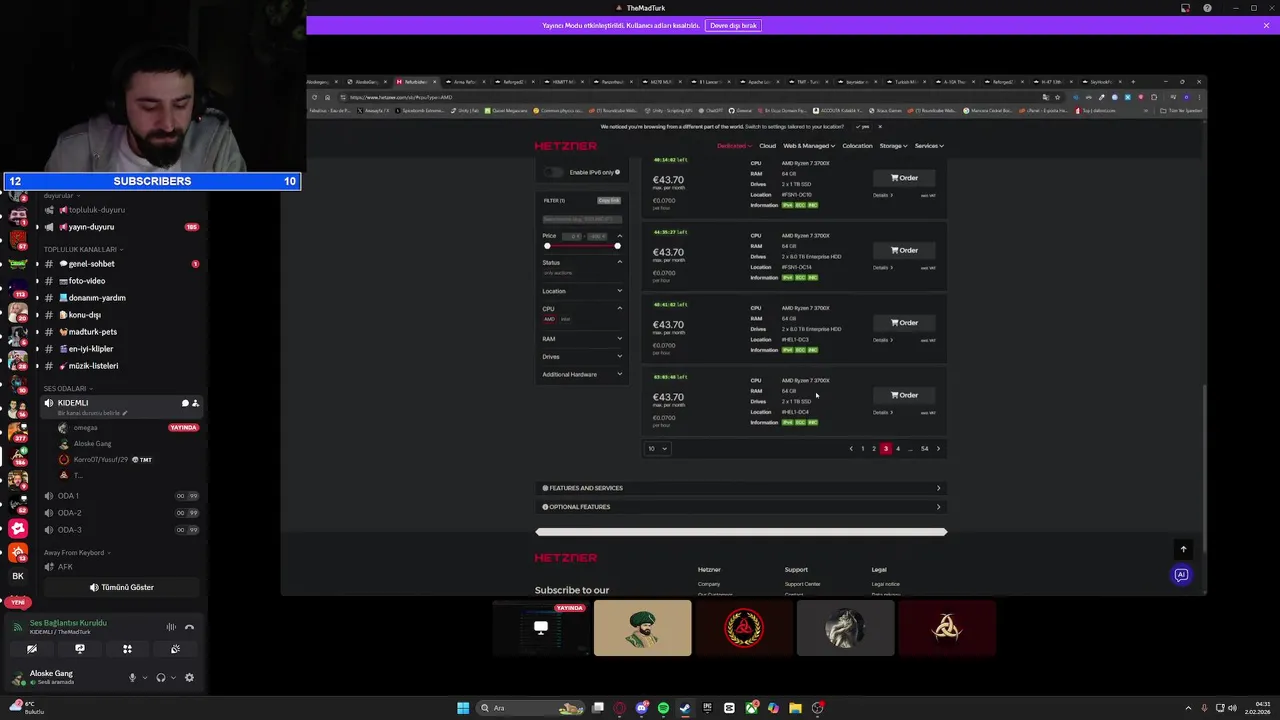1280x720 pixels.
Task: Click Devre dışı bırak in streamer banner
Action: 733,25
